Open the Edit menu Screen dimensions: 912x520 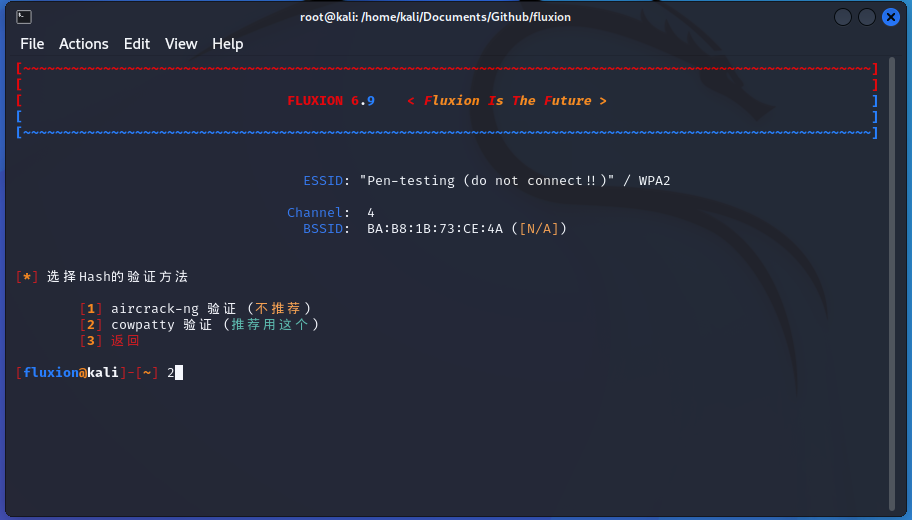pyautogui.click(x=137, y=44)
